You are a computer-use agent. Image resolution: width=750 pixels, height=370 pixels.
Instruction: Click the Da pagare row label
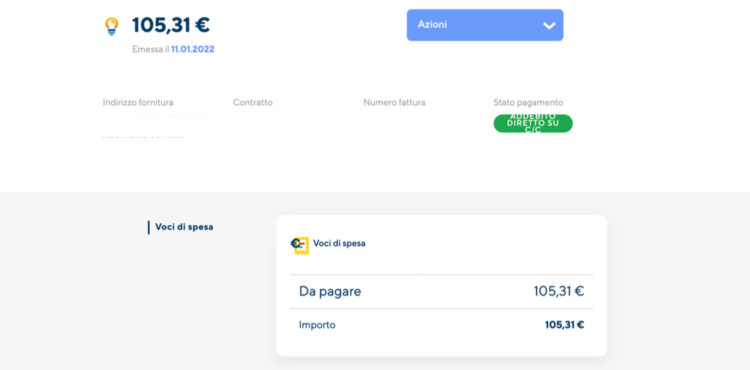(330, 291)
